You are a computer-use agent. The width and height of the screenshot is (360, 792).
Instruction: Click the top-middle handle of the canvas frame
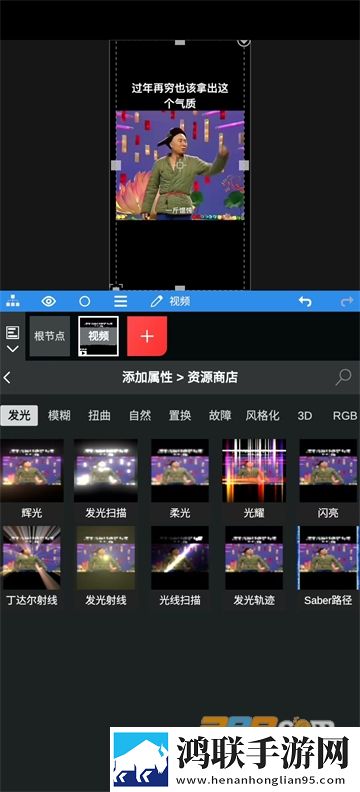click(180, 42)
